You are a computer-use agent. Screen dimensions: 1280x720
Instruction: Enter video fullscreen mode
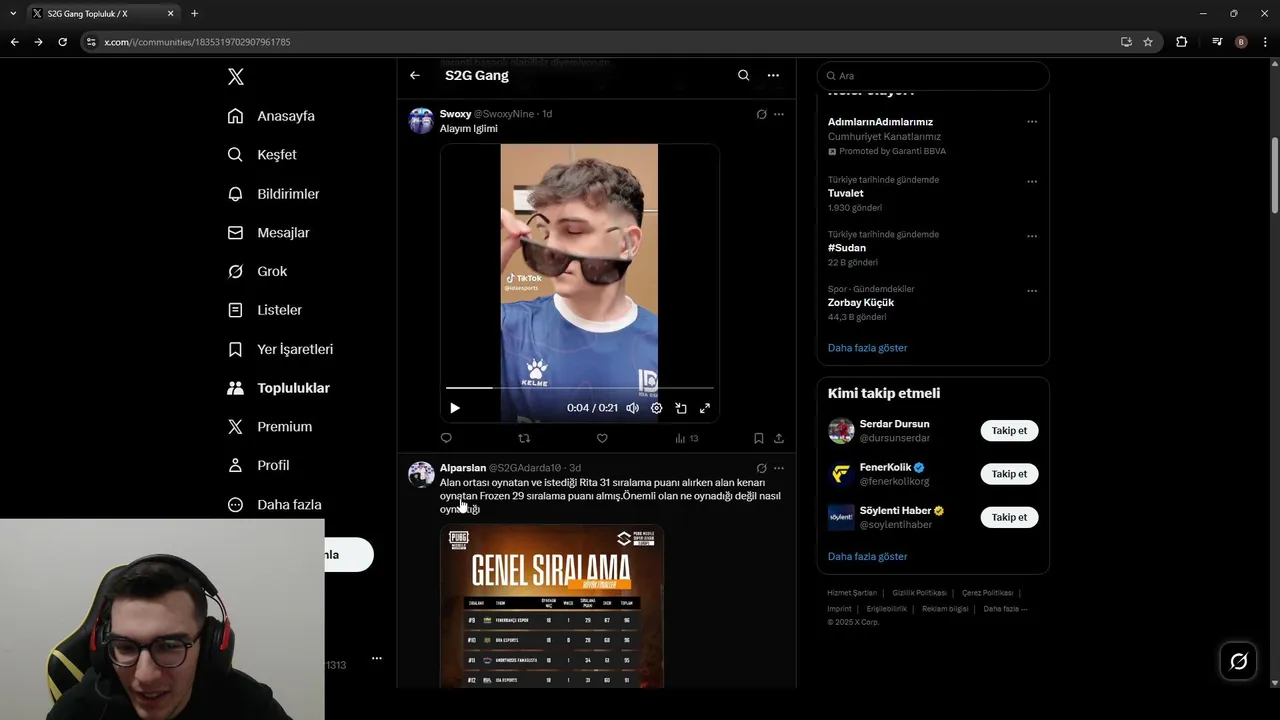coord(705,408)
